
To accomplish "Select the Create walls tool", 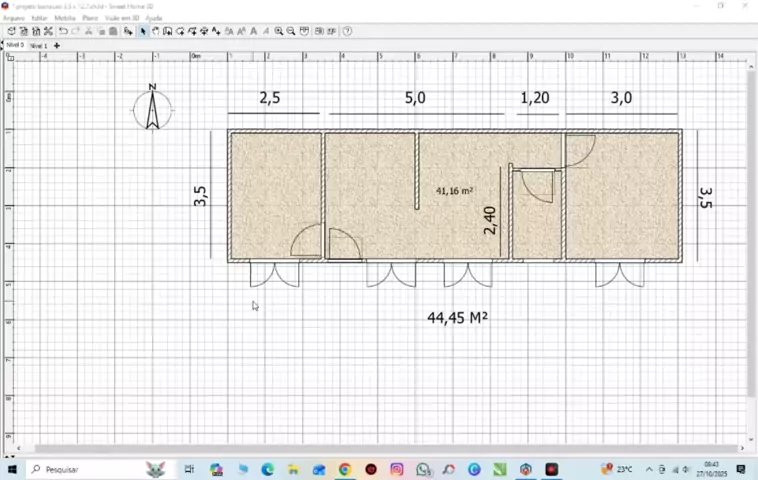I will (x=167, y=31).
